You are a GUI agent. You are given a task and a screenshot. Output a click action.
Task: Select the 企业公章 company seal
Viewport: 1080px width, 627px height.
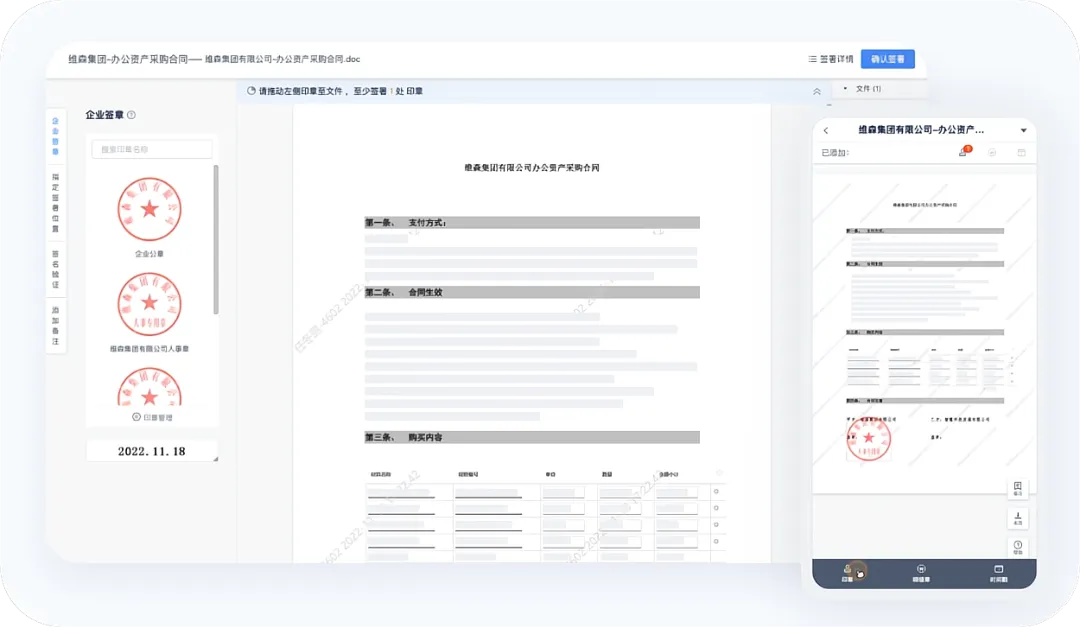click(x=149, y=210)
